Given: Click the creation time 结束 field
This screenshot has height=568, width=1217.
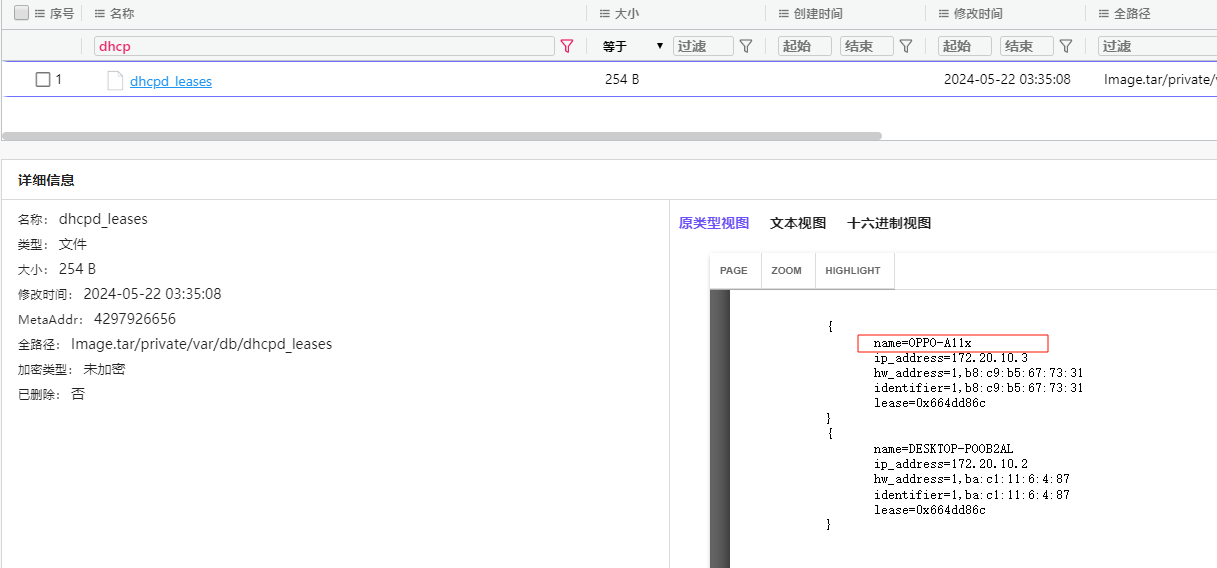Looking at the screenshot, I should pyautogui.click(x=867, y=46).
